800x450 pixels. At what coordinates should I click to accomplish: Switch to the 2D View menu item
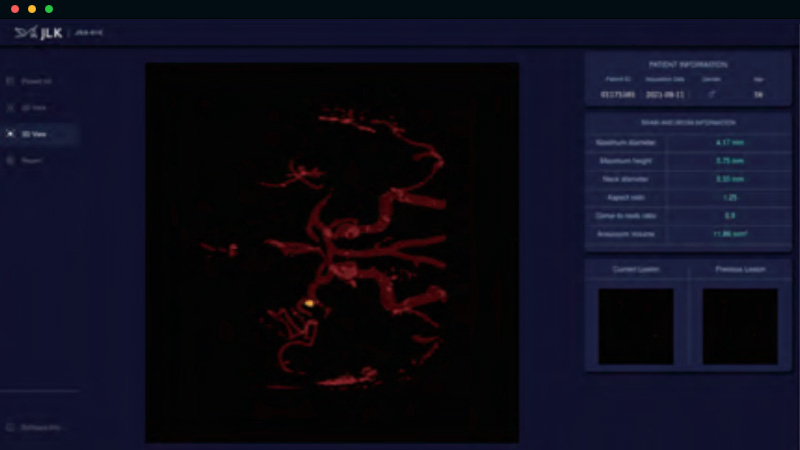click(x=33, y=107)
